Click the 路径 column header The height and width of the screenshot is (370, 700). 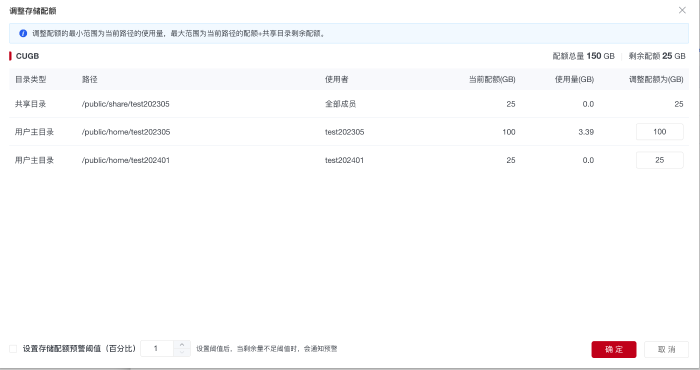(89, 79)
